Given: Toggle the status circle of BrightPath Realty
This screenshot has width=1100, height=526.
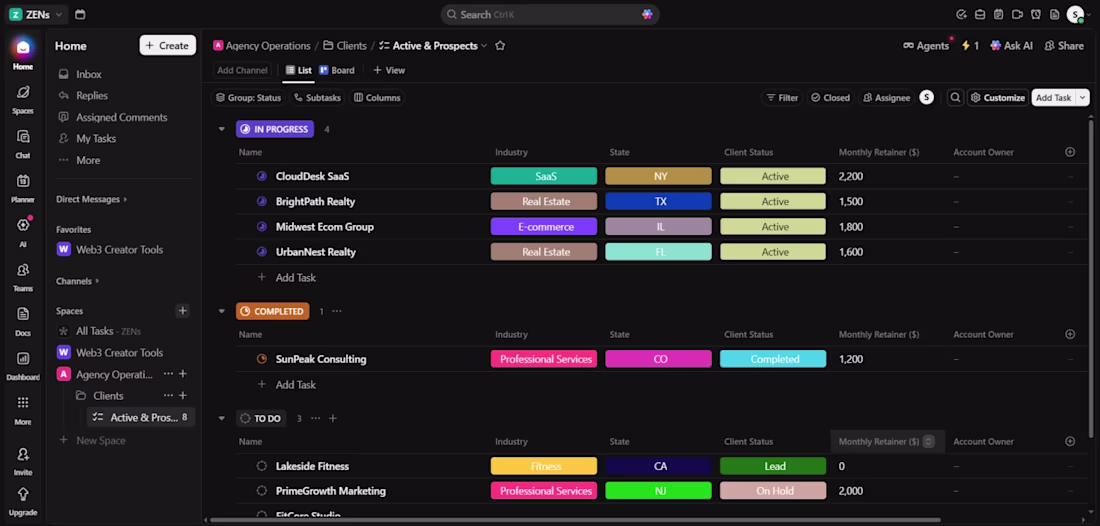Looking at the screenshot, I should coord(262,201).
